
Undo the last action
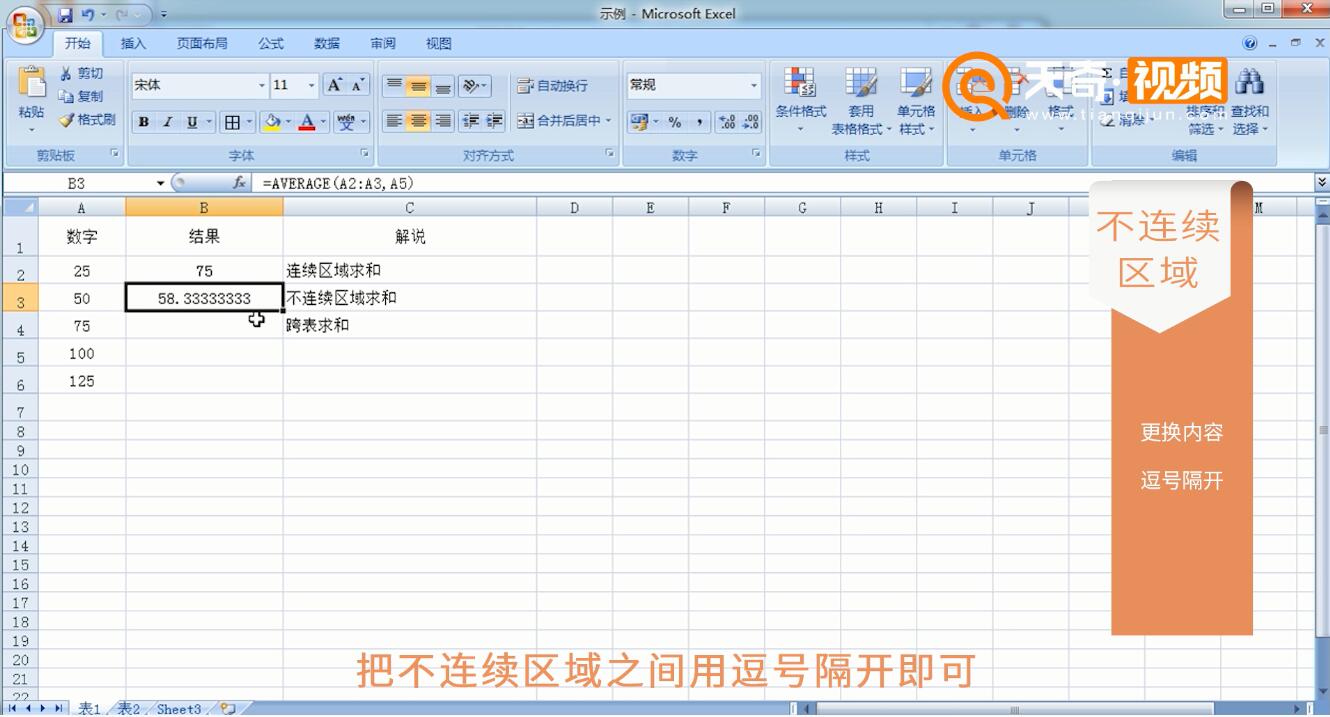coord(88,15)
